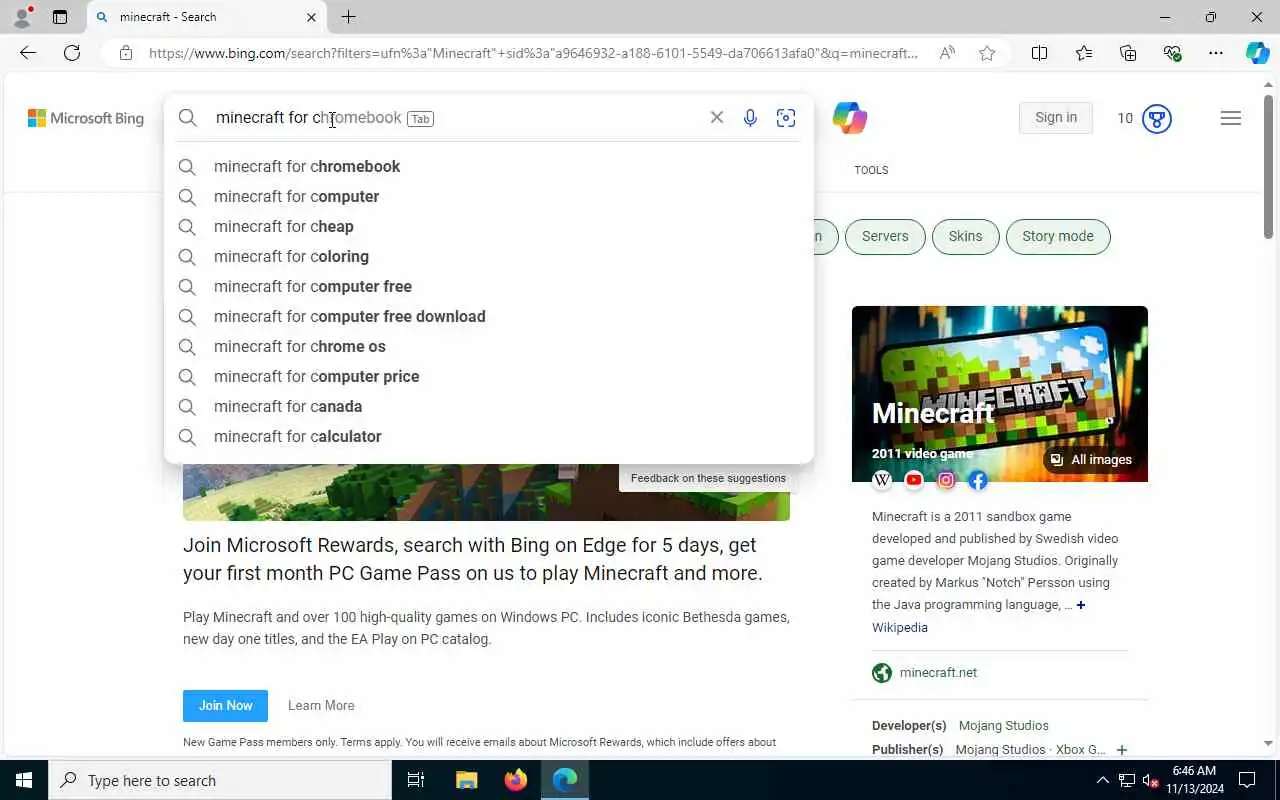
Task: Open Minecraft Facebook icon link
Action: (978, 480)
